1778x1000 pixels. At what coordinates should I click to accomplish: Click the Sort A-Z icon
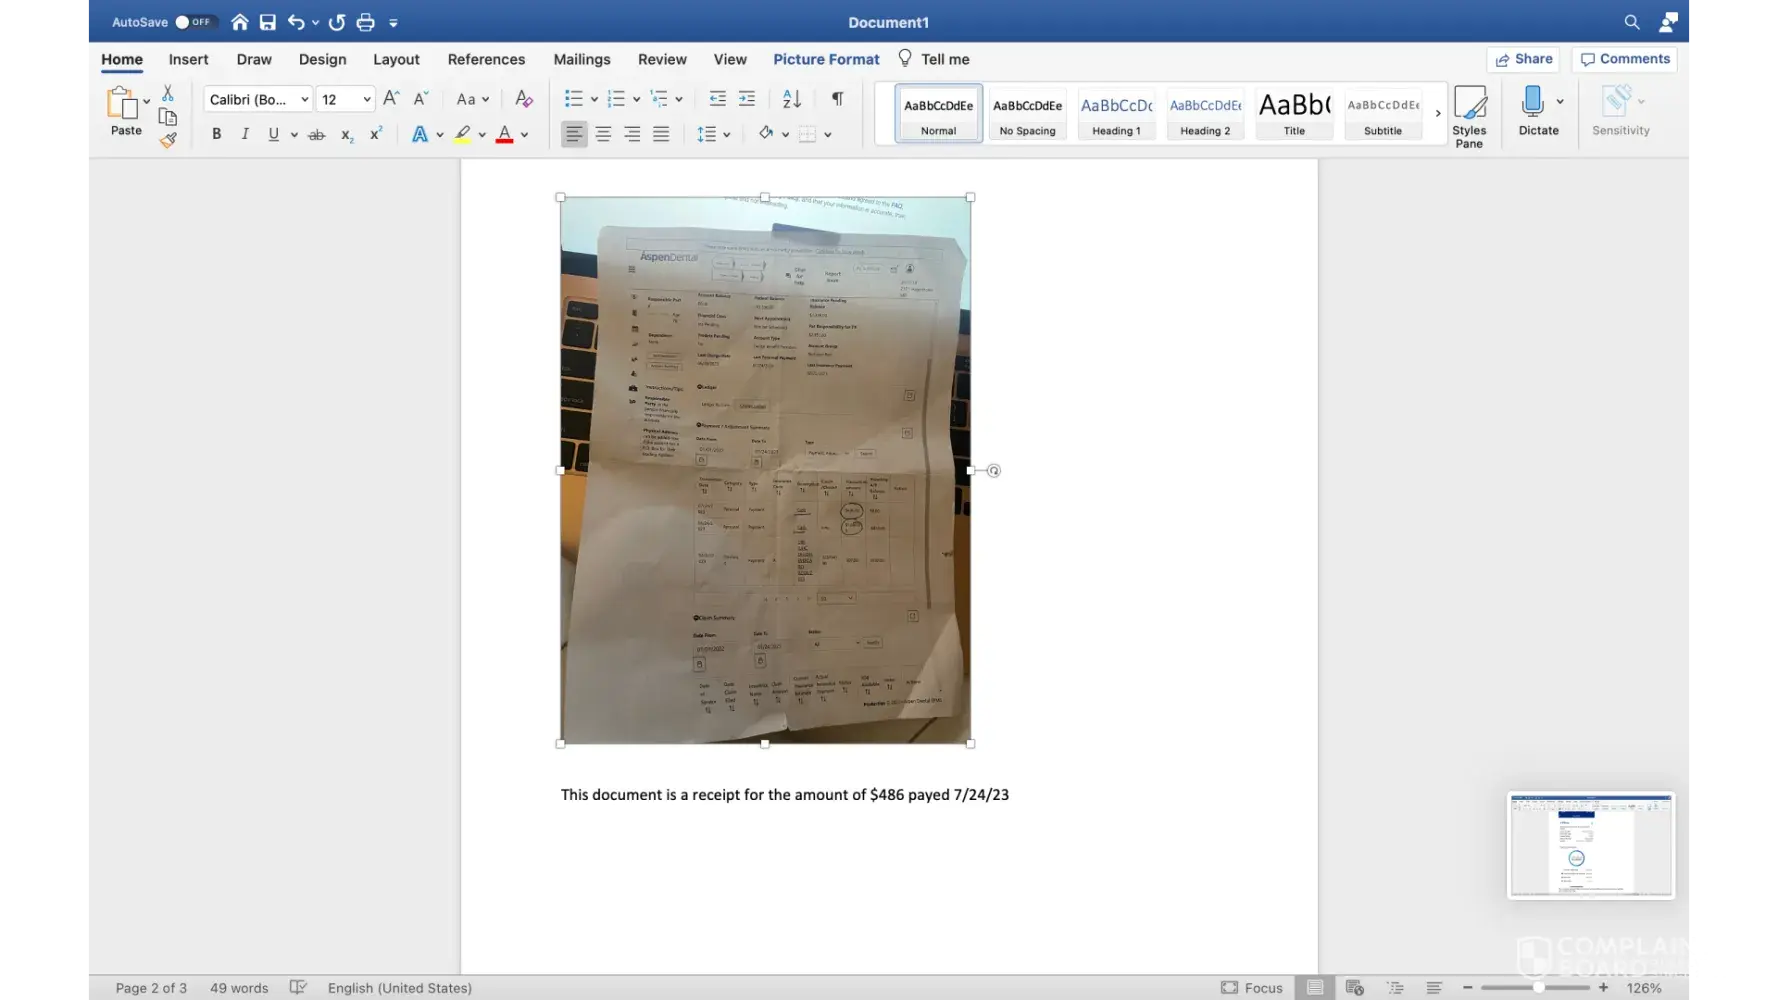point(792,99)
